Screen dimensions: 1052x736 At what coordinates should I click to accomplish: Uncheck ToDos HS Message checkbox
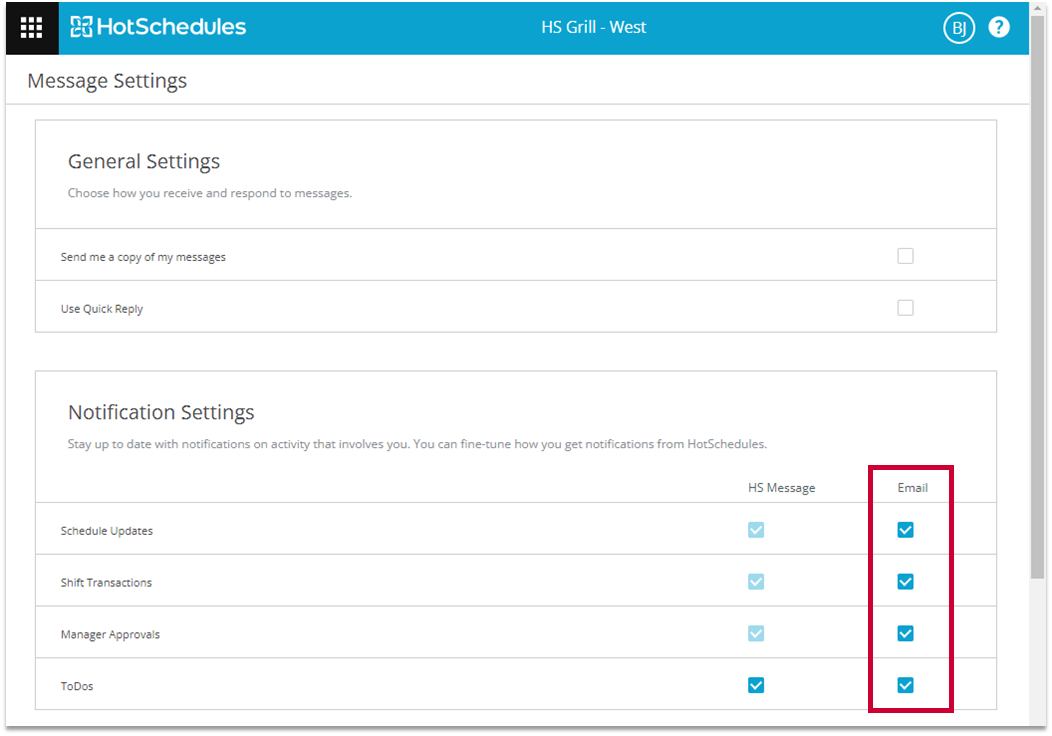point(755,685)
